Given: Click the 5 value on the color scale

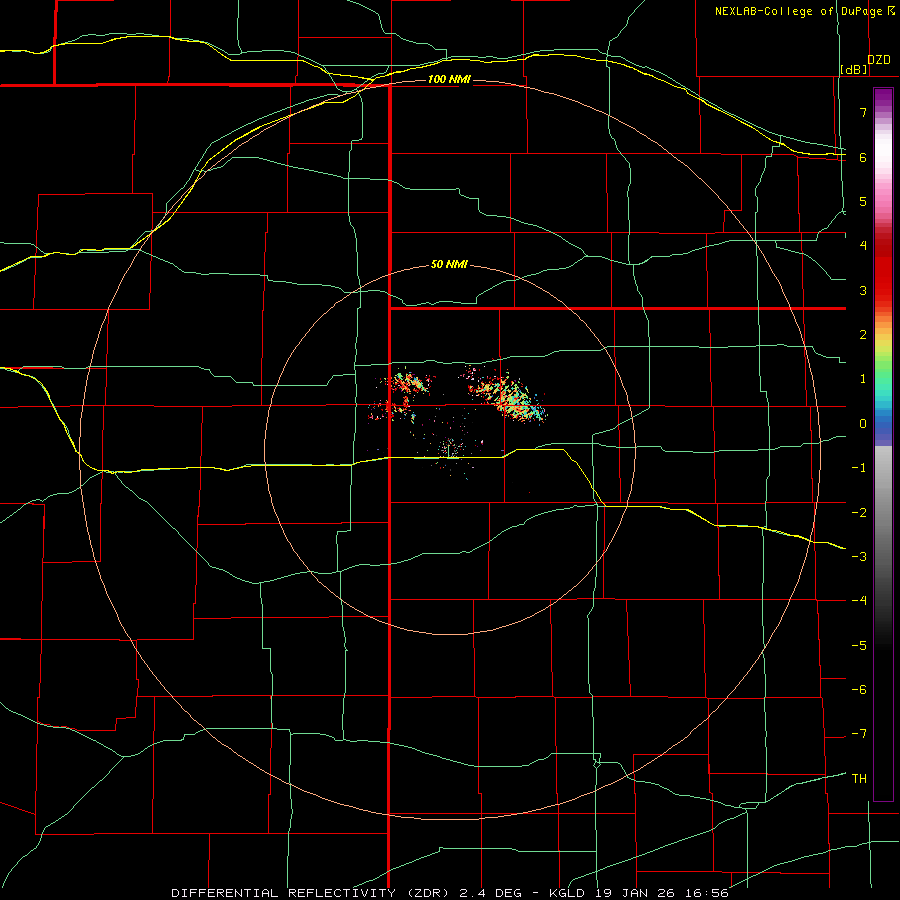Looking at the screenshot, I should point(863,201).
